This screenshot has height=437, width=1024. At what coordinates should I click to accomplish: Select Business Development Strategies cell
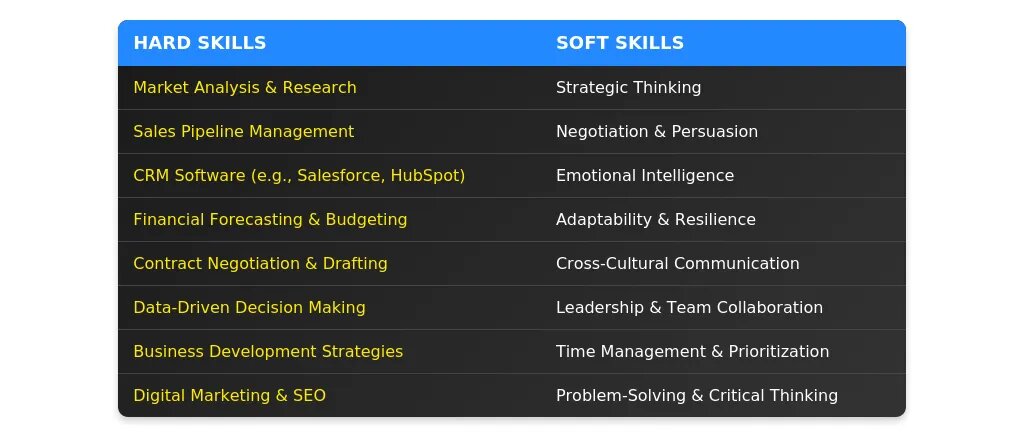point(268,352)
